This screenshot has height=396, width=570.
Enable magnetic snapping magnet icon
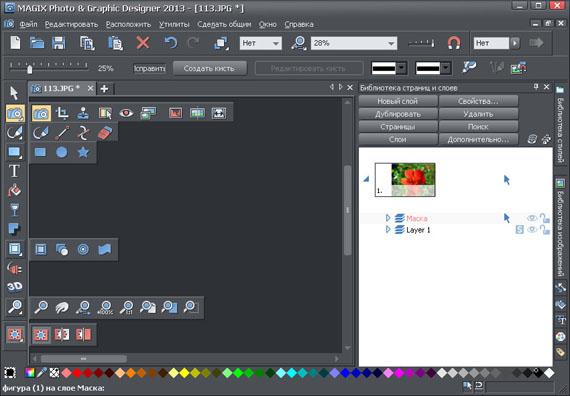coord(454,43)
